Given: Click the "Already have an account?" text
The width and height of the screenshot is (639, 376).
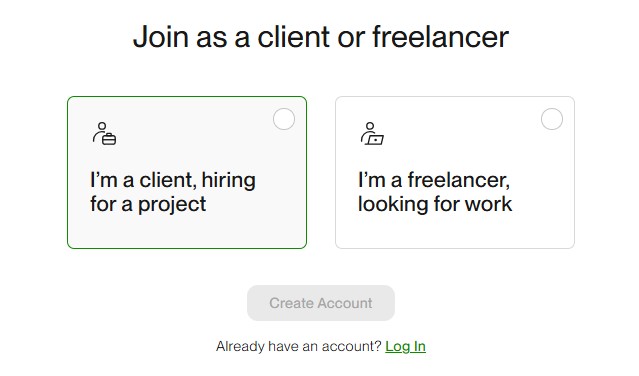Looking at the screenshot, I should click(x=298, y=346).
